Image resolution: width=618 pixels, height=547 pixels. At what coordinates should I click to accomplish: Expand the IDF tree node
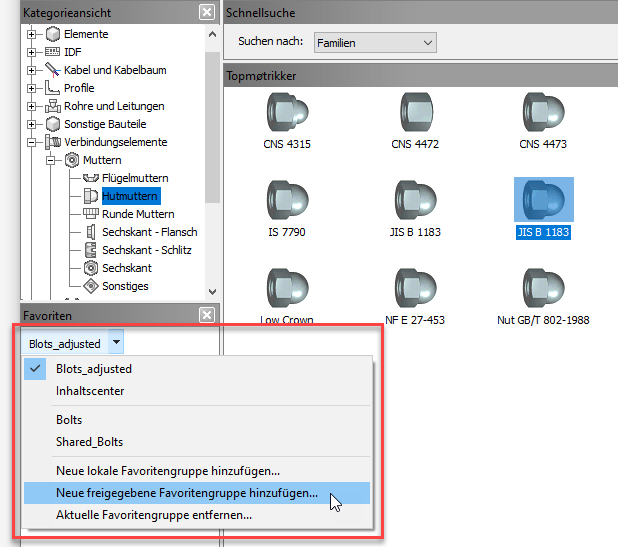(x=32, y=52)
